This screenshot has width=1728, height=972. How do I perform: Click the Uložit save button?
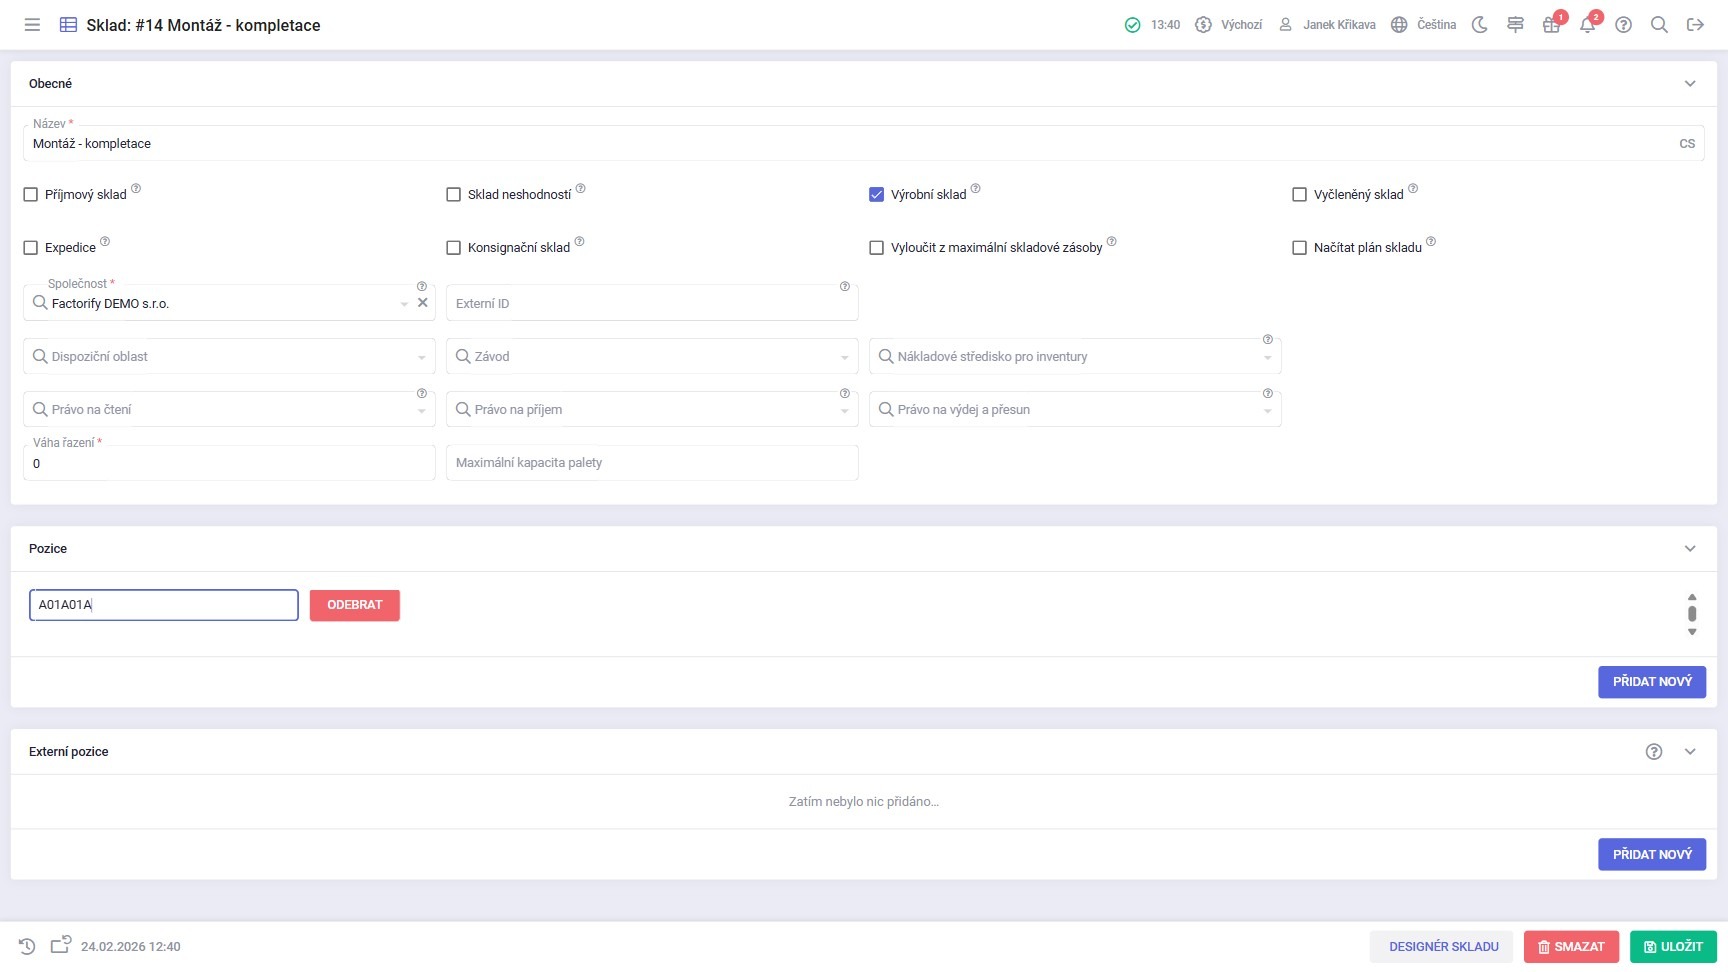coord(1673,946)
